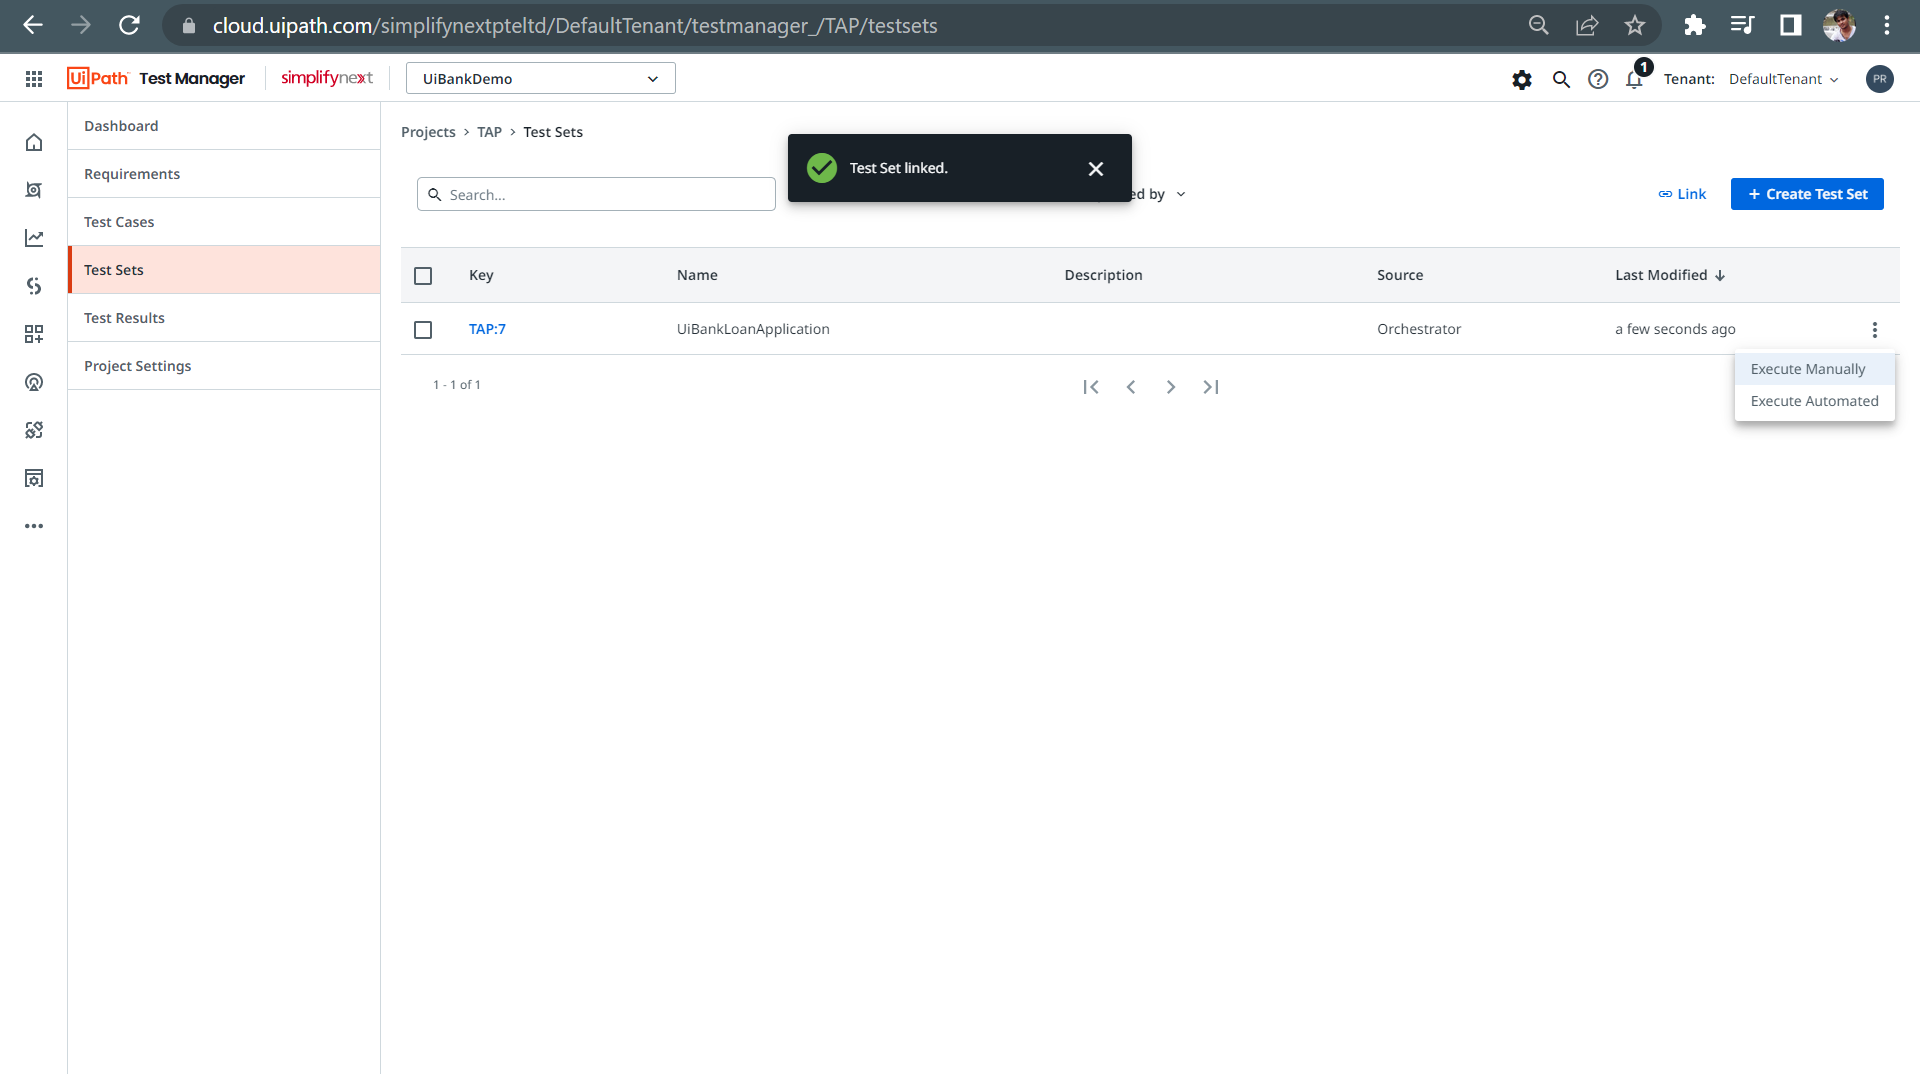Go to Projects breadcrumb

[428, 132]
